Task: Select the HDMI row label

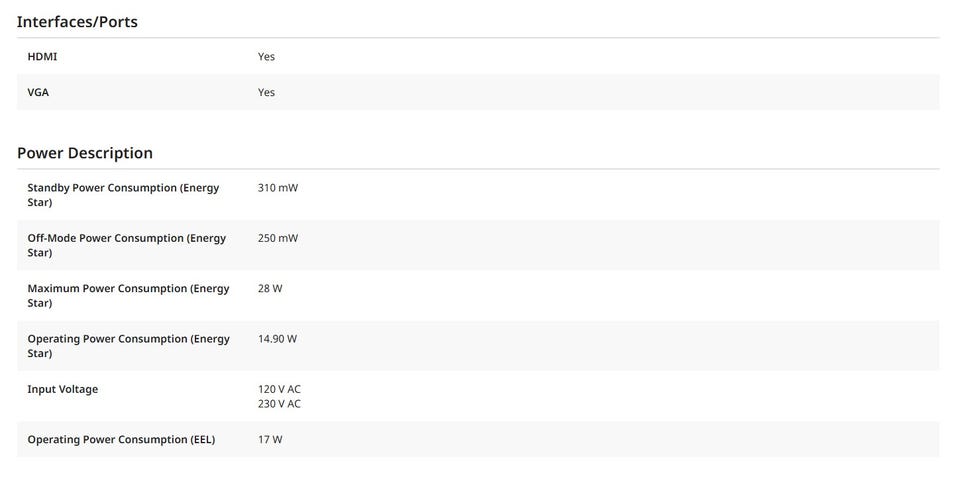Action: tap(42, 57)
